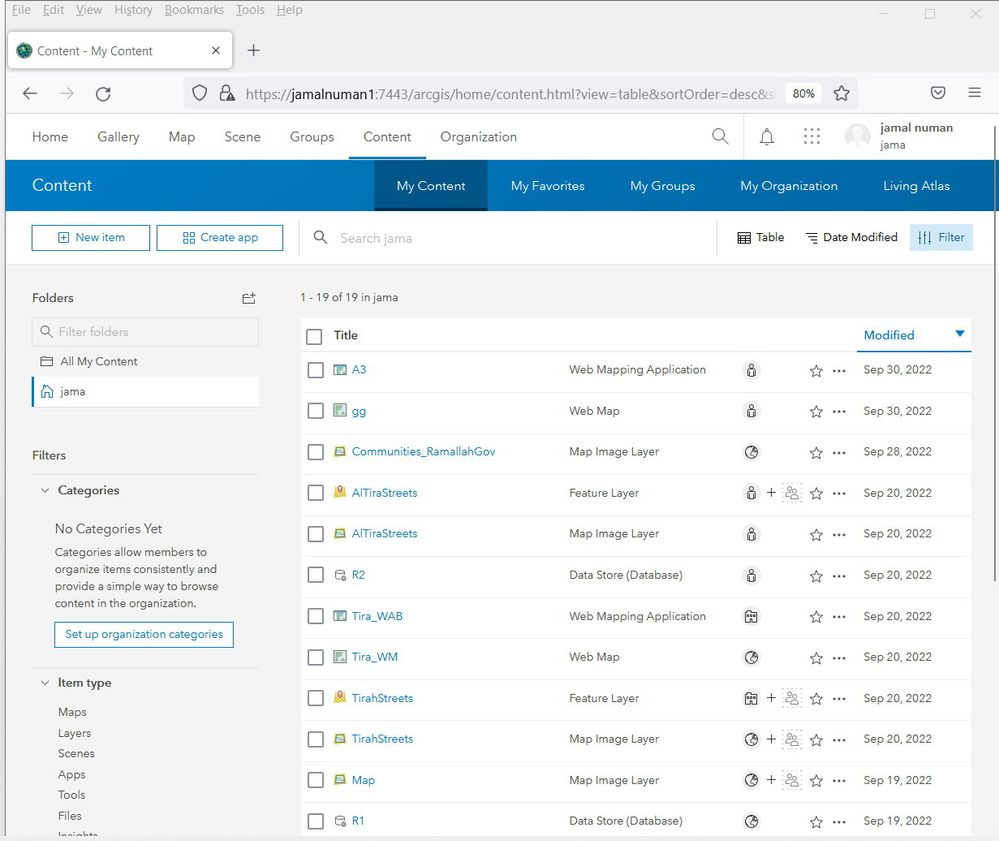Image resolution: width=999 pixels, height=841 pixels.
Task: Bookmark this page with the star icon
Action: coord(842,94)
